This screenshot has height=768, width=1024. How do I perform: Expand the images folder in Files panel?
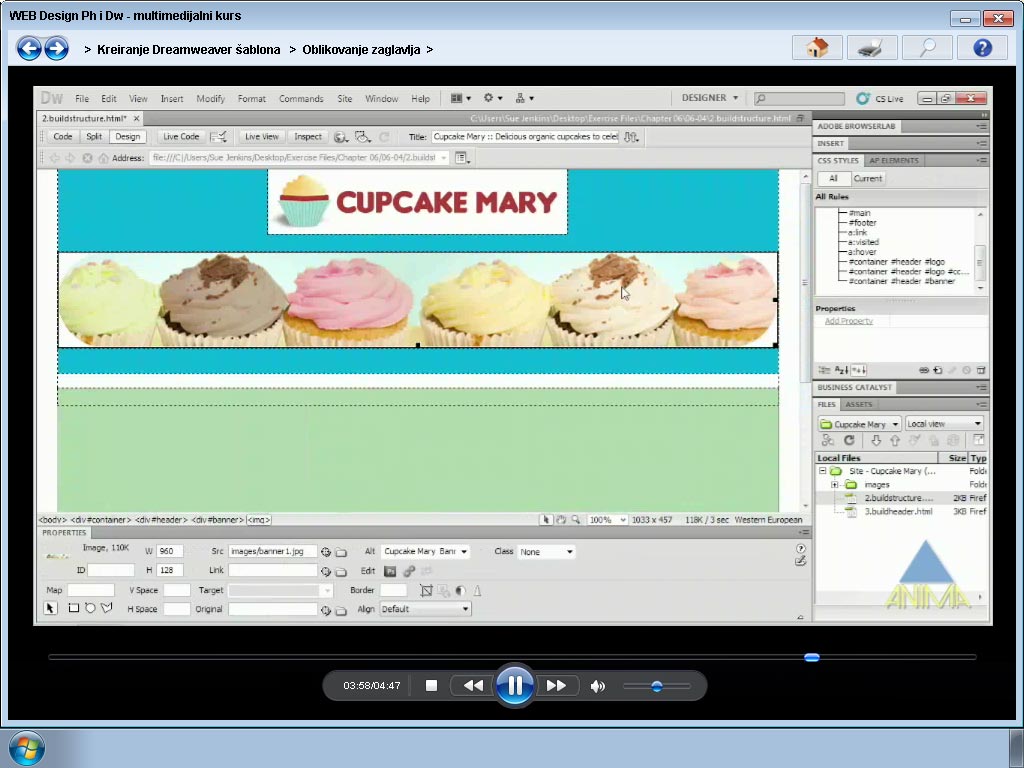(835, 485)
